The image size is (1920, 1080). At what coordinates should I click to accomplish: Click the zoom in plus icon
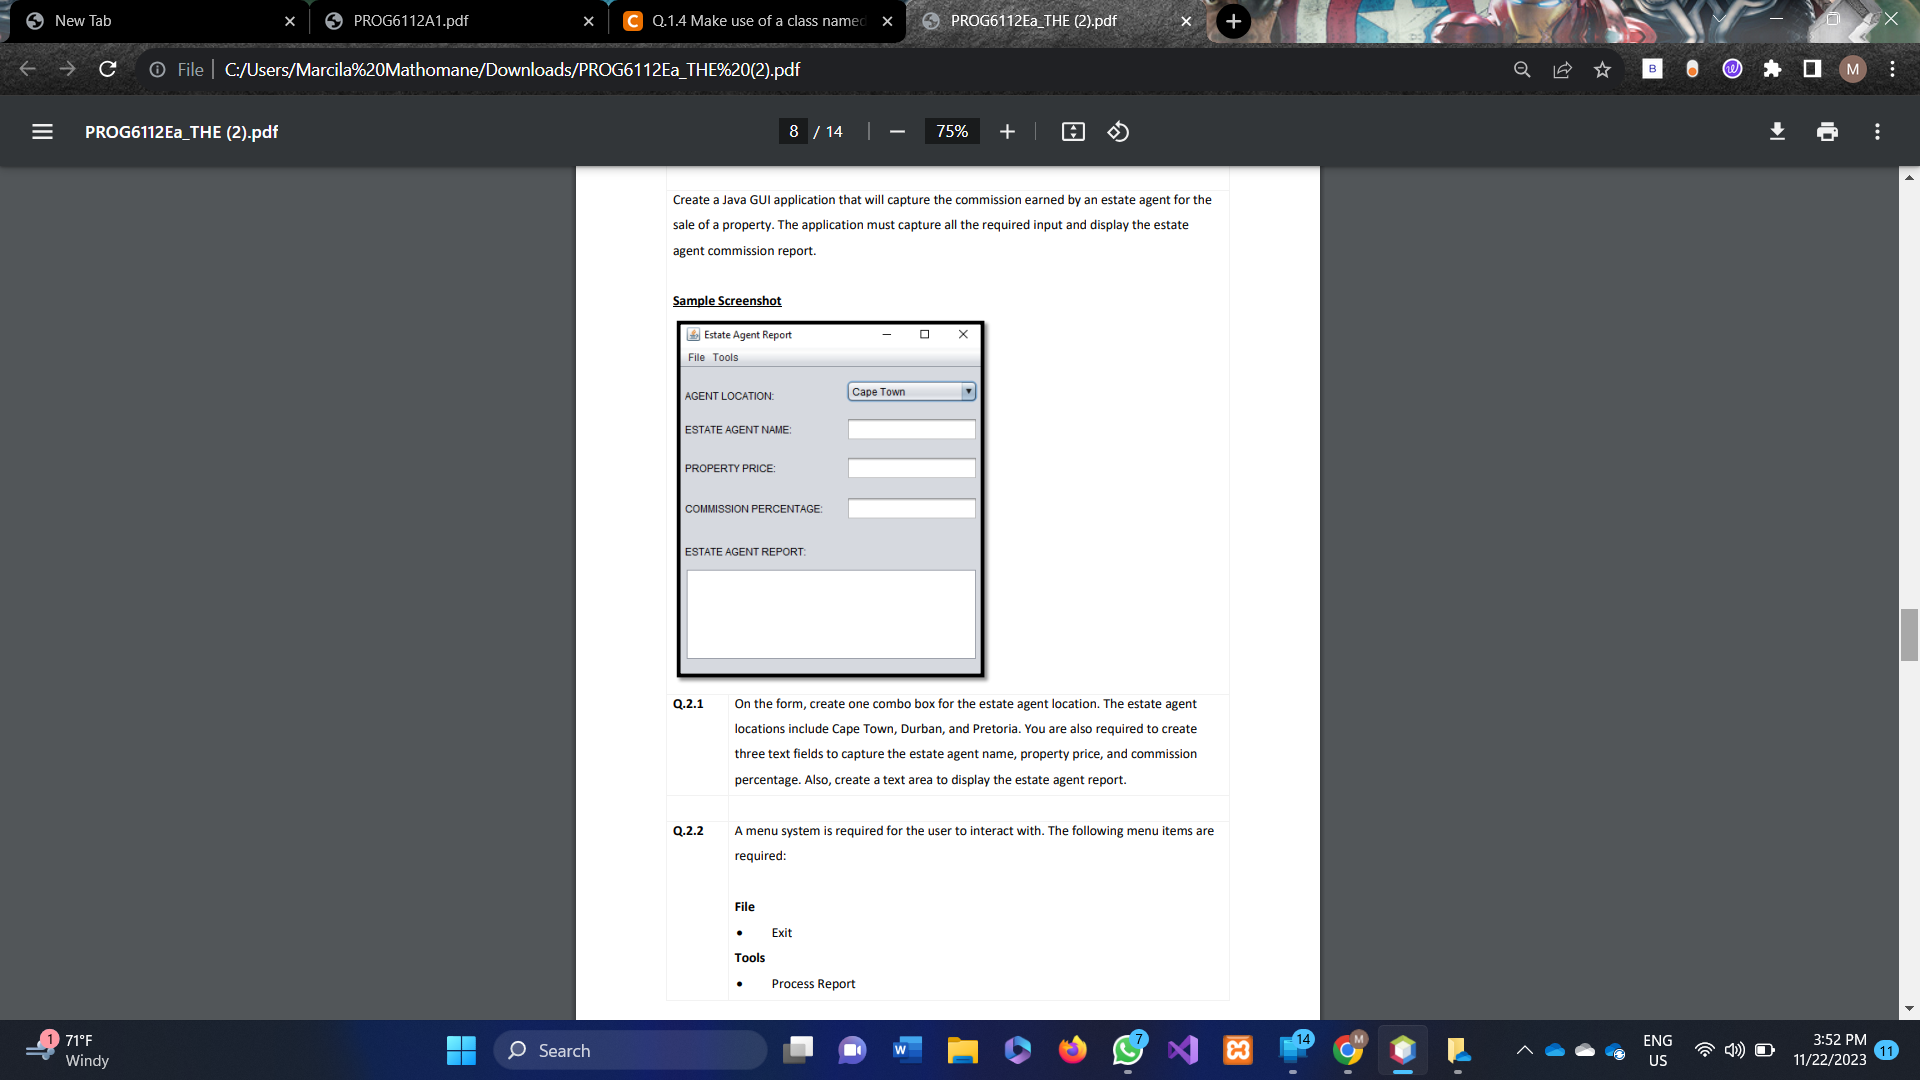pyautogui.click(x=1007, y=132)
